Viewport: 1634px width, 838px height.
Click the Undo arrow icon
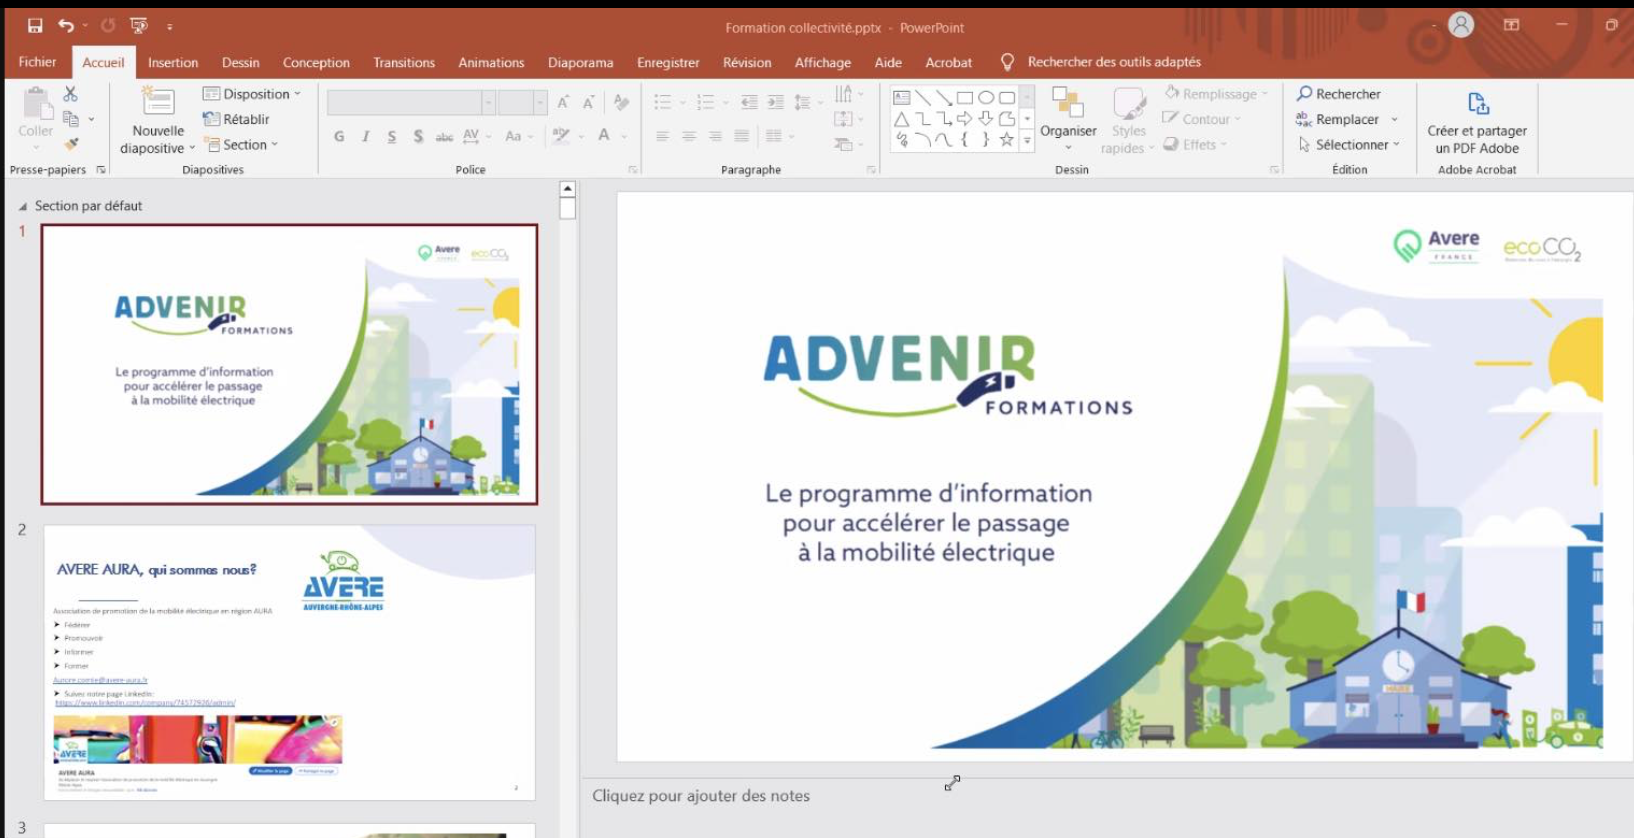pos(66,26)
